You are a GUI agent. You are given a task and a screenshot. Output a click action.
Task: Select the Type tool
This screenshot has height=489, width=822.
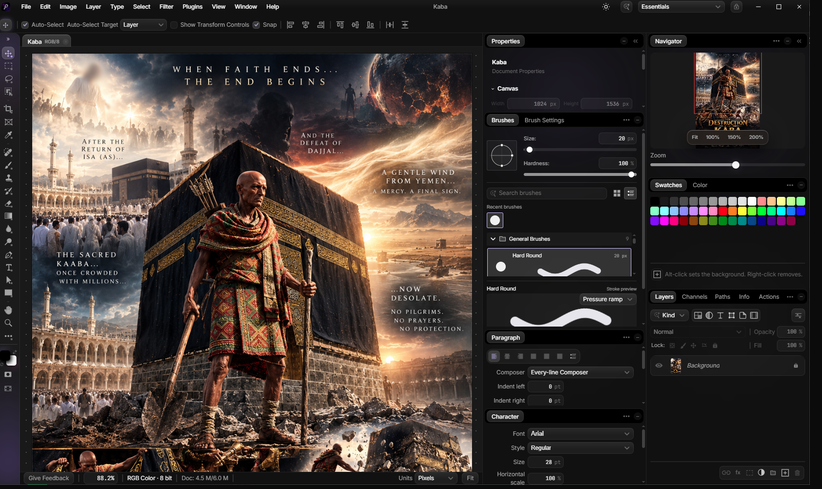coord(8,267)
